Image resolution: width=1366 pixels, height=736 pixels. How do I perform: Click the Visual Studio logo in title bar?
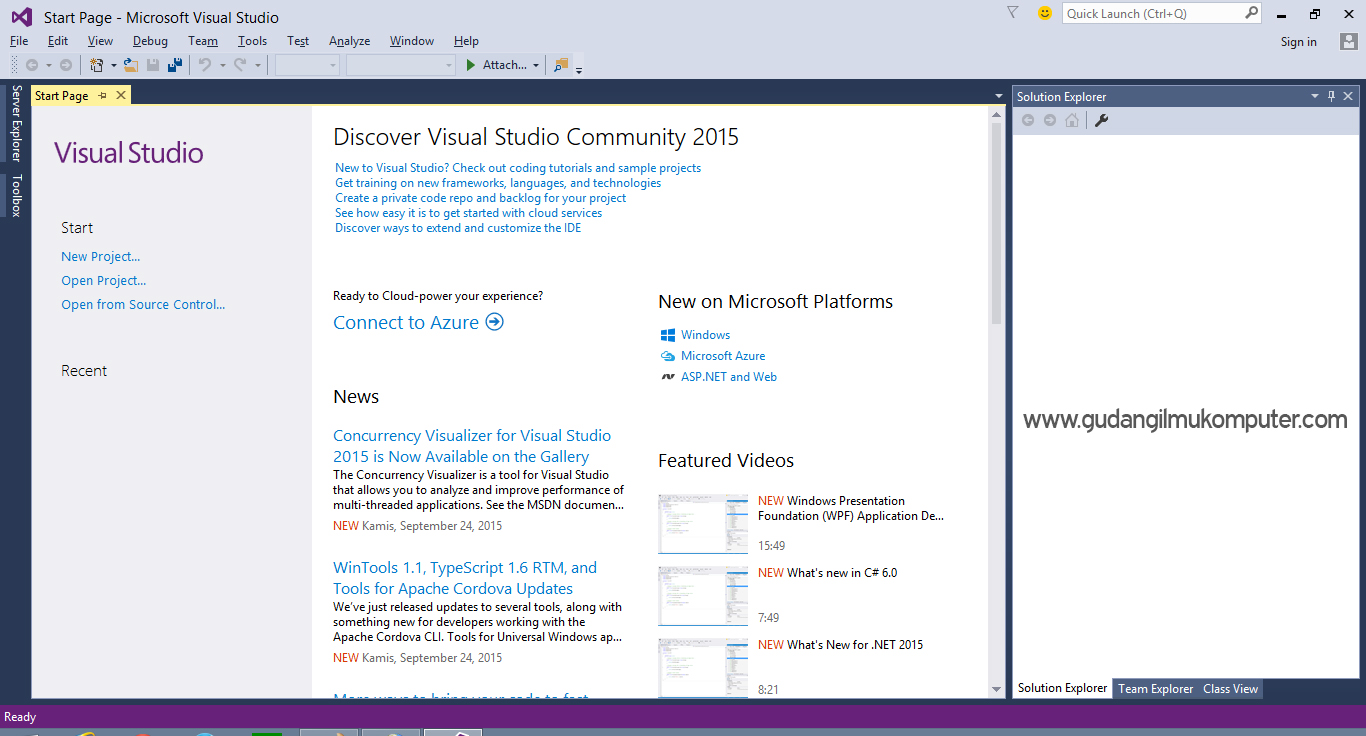coord(21,17)
